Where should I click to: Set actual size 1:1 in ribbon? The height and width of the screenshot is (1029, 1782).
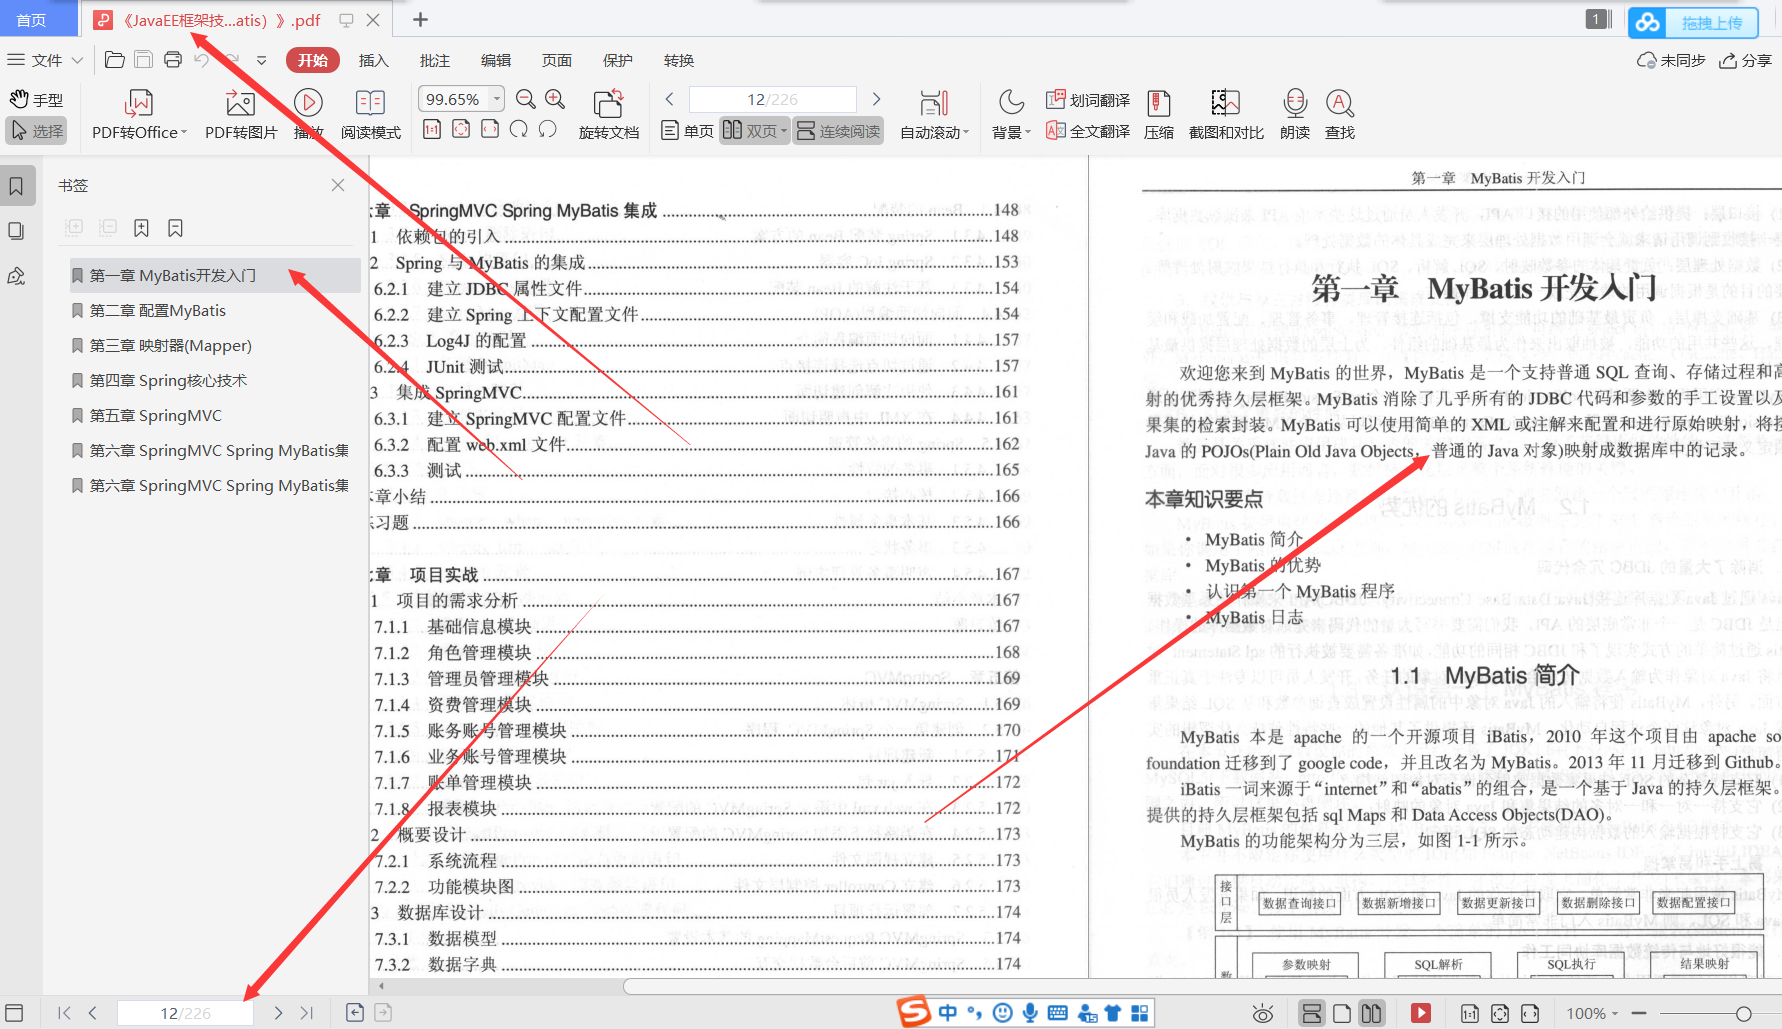[x=432, y=129]
